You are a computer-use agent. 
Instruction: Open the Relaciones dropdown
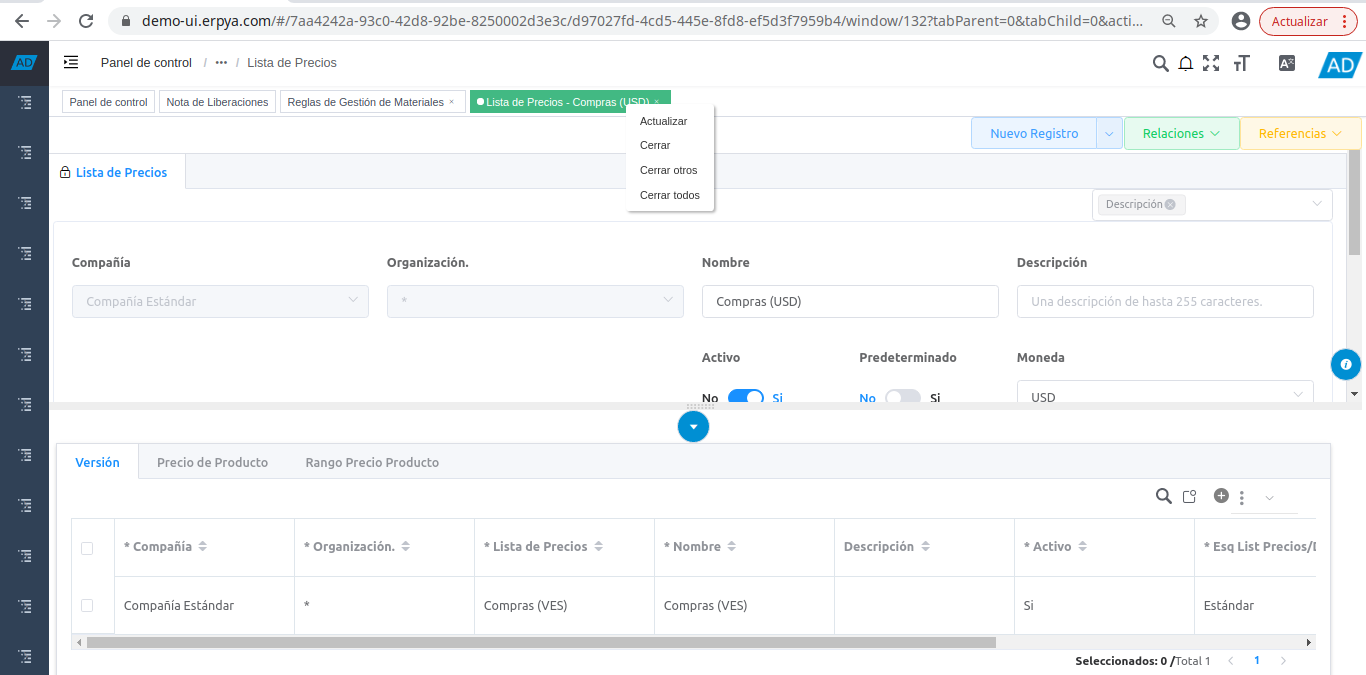tap(1181, 133)
